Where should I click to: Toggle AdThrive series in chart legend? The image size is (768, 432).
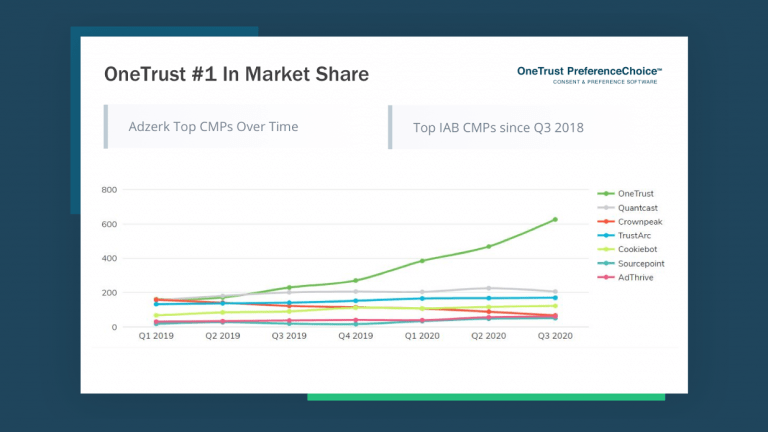tap(625, 277)
